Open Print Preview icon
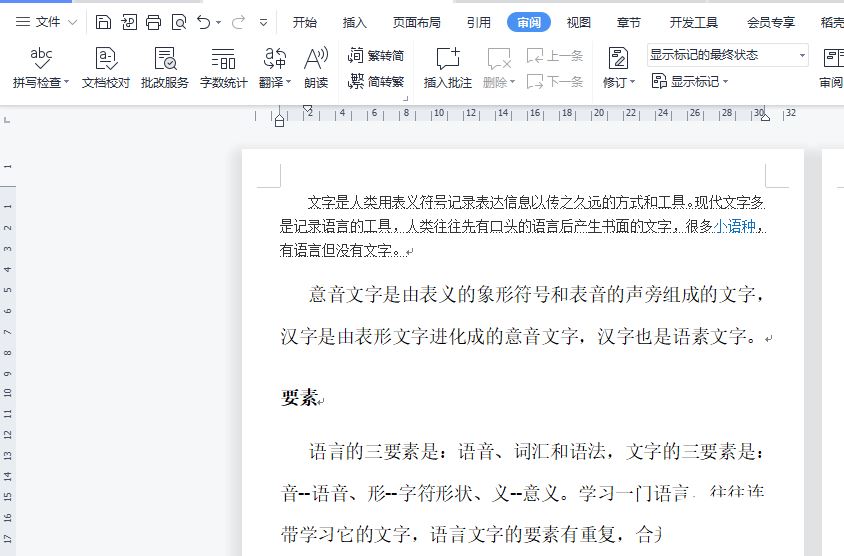 coord(179,22)
